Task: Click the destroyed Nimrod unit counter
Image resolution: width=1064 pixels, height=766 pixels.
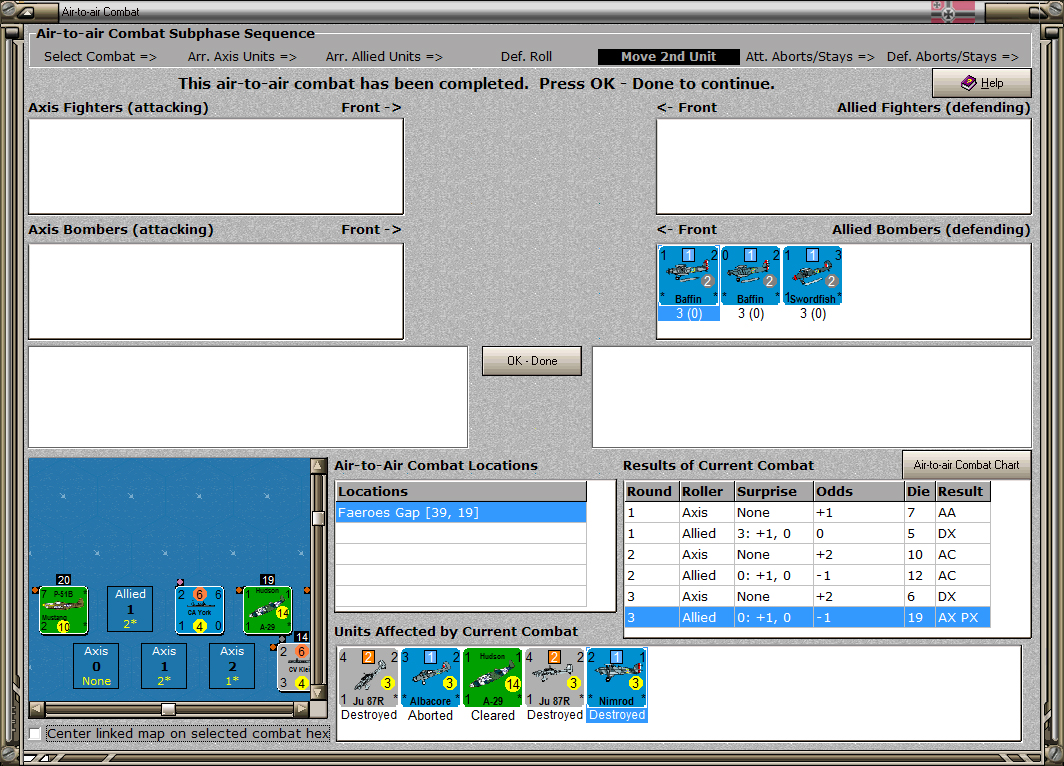Action: click(x=616, y=678)
